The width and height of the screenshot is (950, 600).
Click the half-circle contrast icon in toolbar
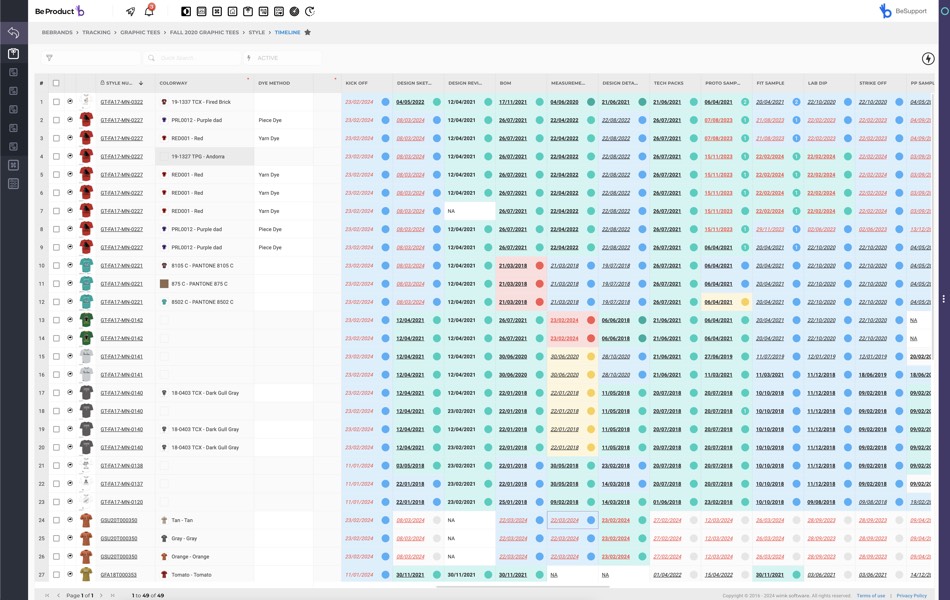pos(186,11)
